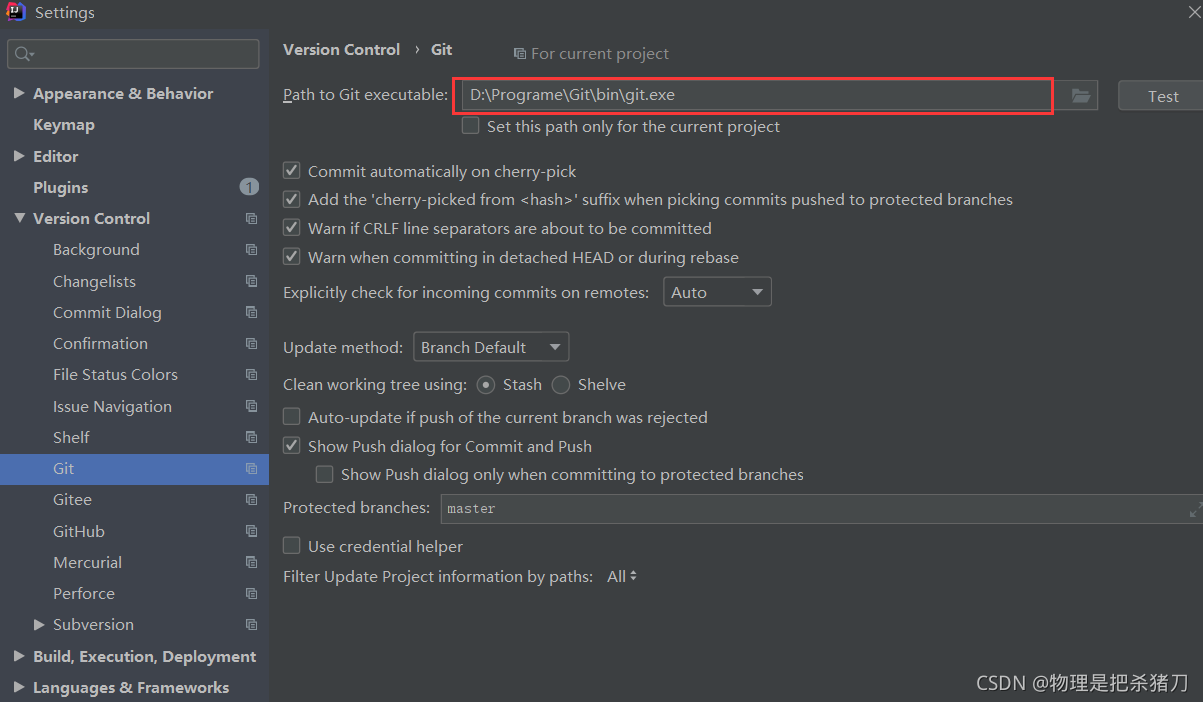Click the expand icon in Protected branches field
Viewport: 1203px width, 702px height.
point(1195,509)
